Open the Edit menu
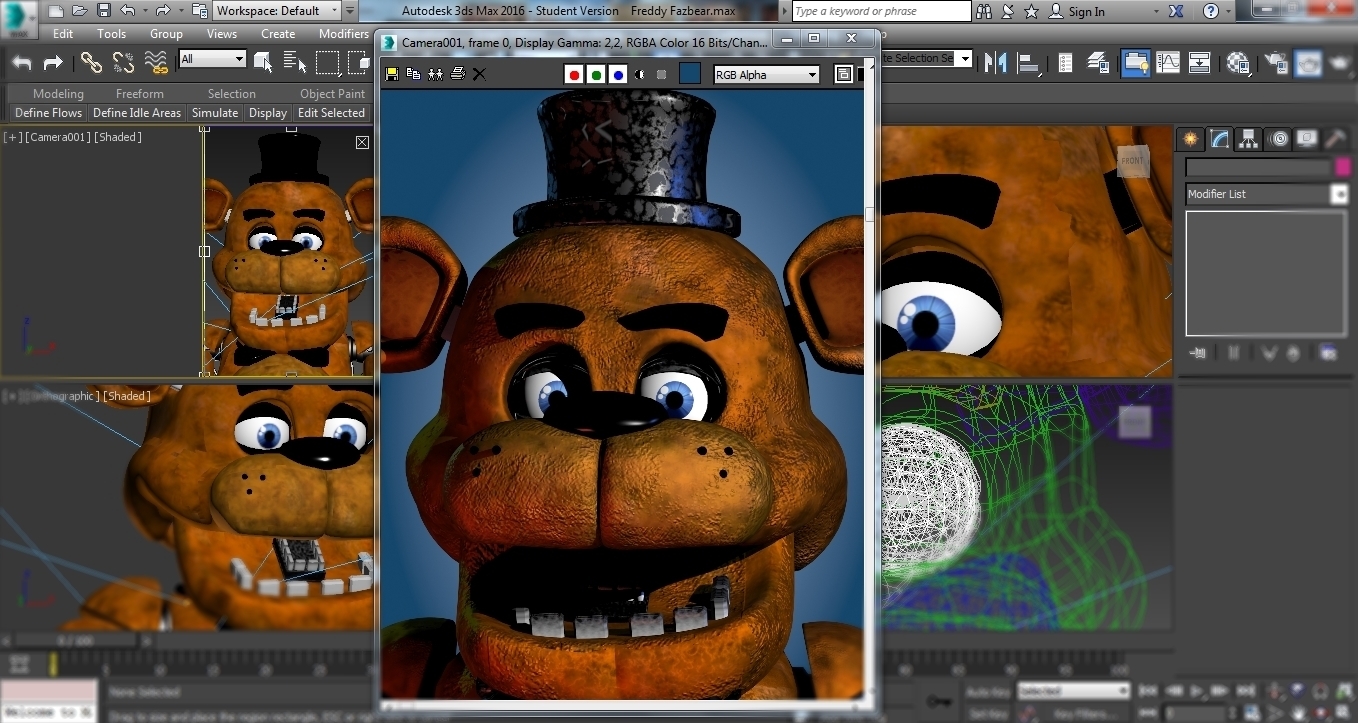 (63, 33)
